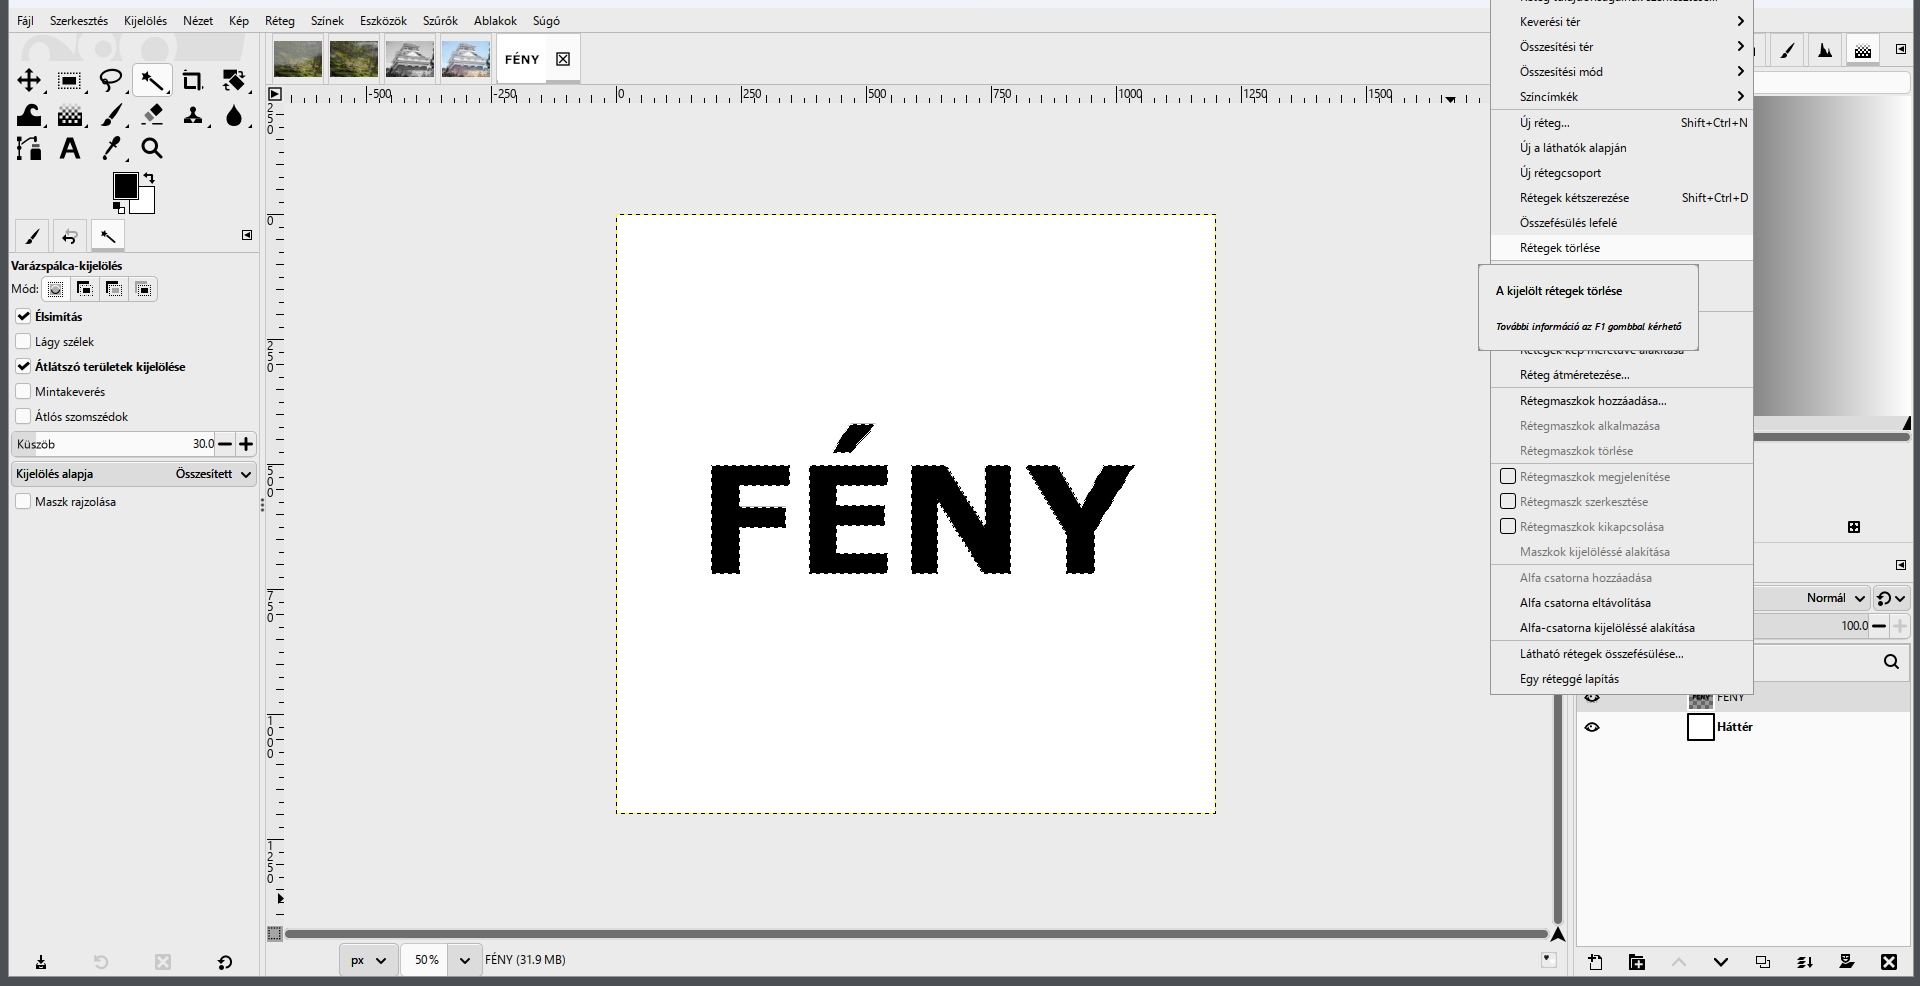This screenshot has height=986, width=1920.
Task: Hide the Háttér layer eye
Action: 1592,727
